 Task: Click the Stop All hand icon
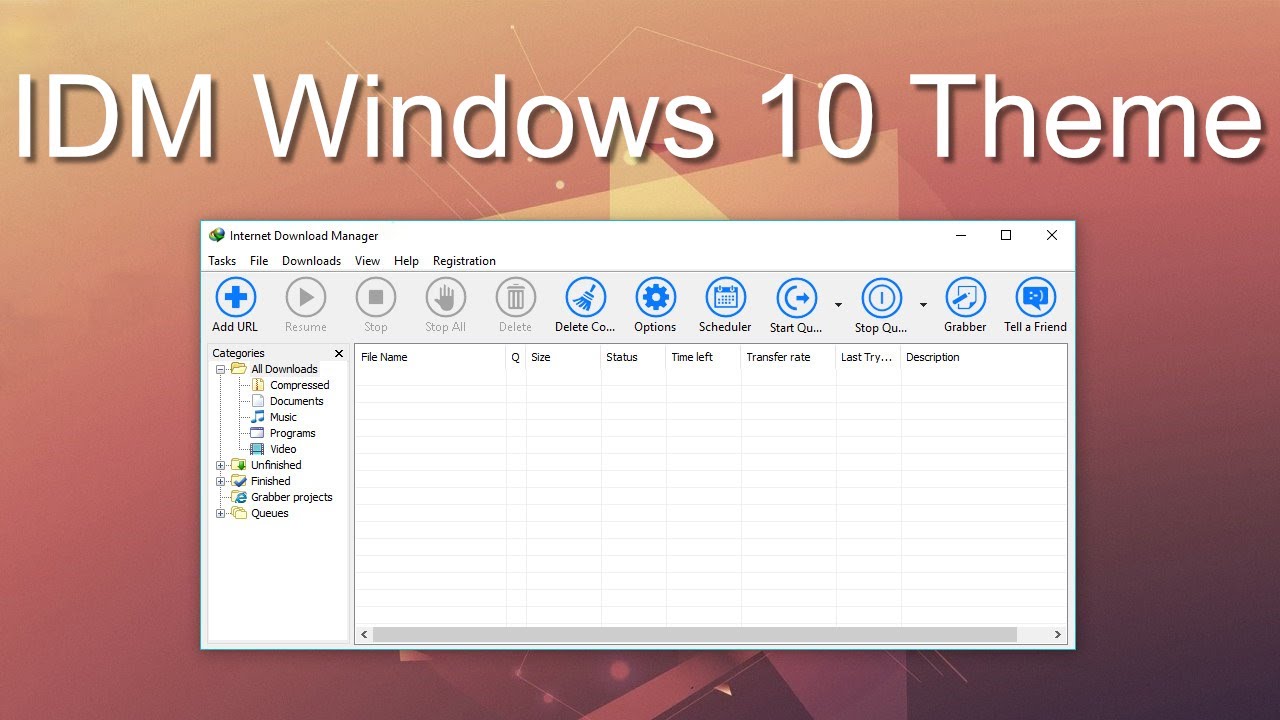(446, 297)
